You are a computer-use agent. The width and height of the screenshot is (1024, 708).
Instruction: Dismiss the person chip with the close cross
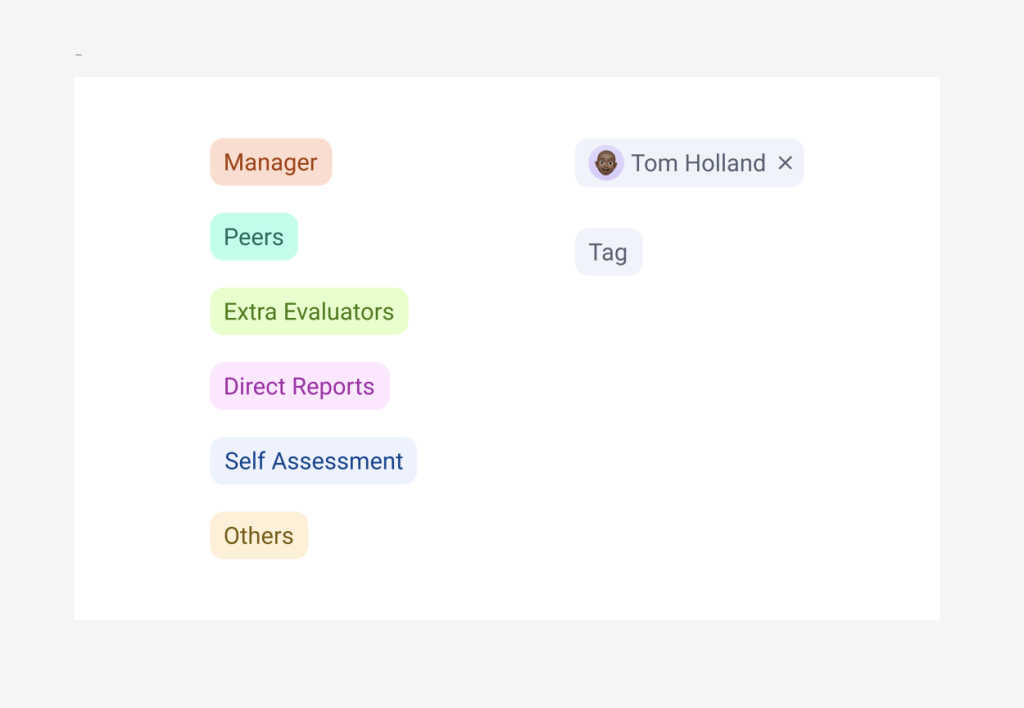point(785,163)
